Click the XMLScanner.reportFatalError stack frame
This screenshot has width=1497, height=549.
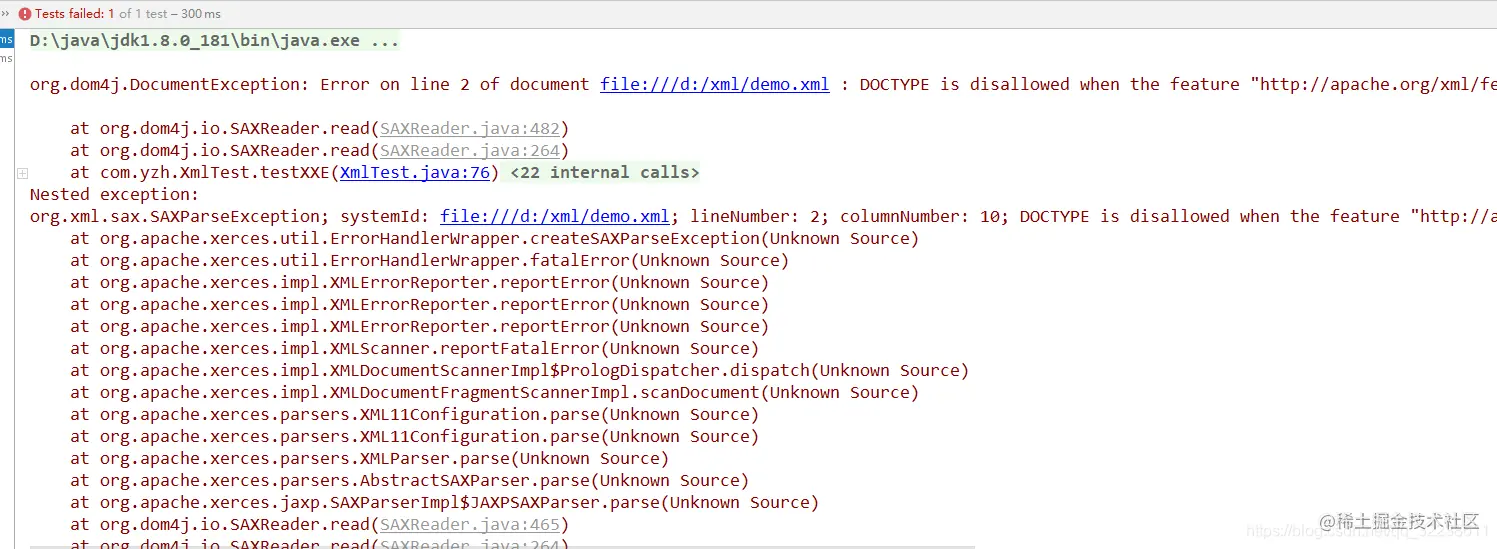[x=415, y=348]
